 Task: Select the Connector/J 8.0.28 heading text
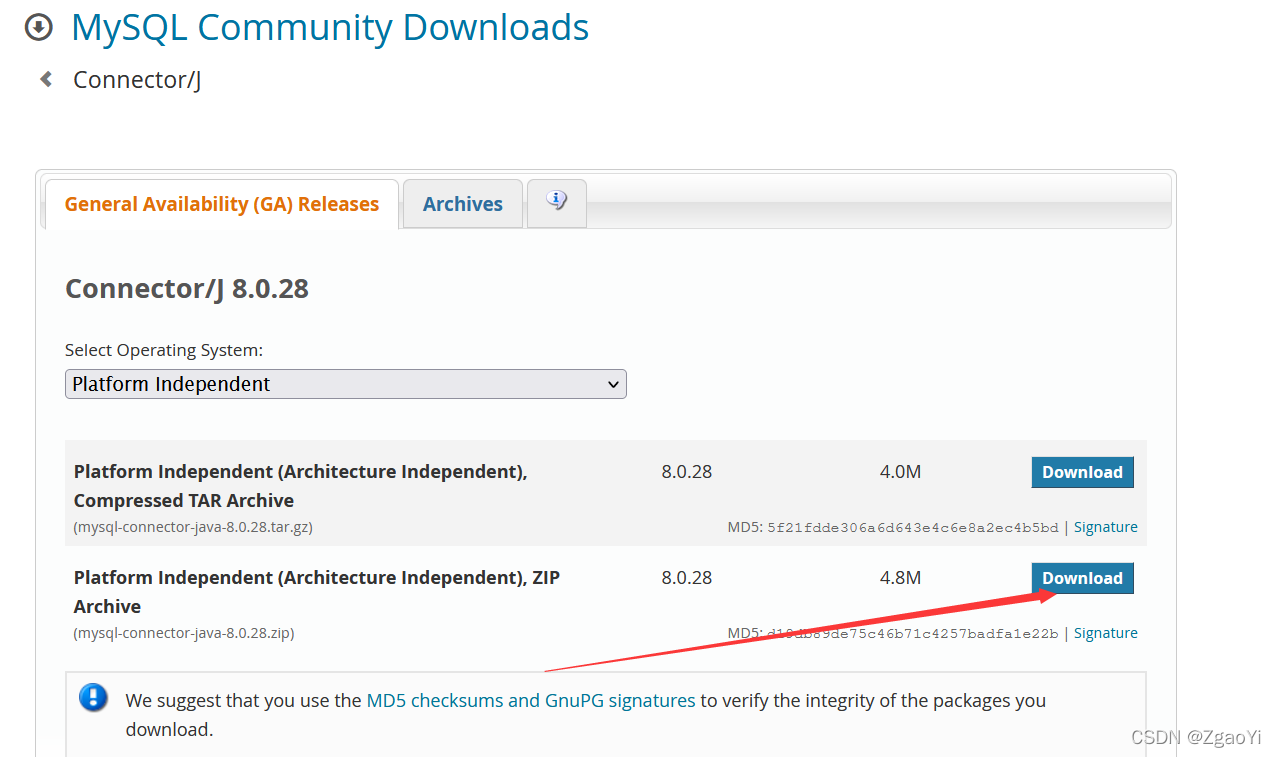pos(187,289)
